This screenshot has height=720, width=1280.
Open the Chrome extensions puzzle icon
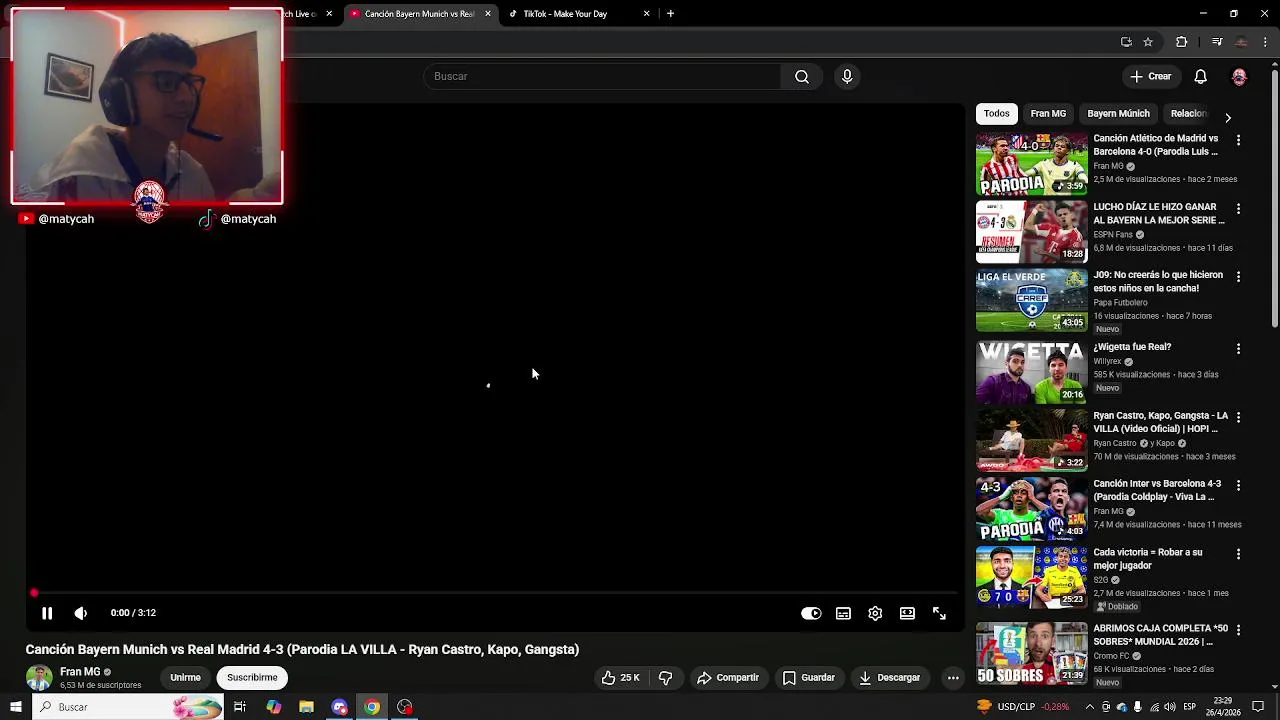coord(1181,42)
